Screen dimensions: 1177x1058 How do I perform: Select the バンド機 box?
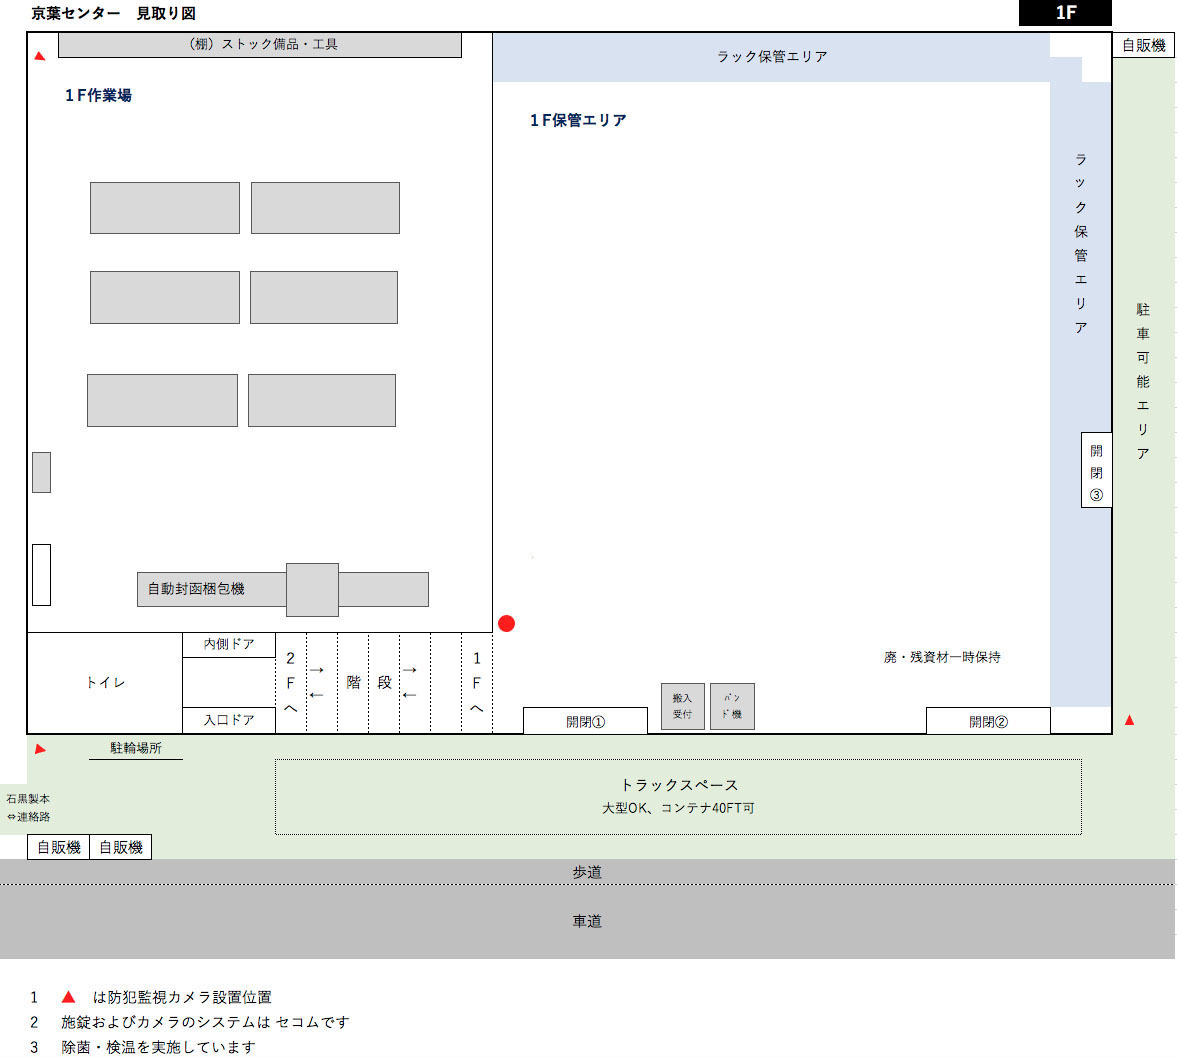(732, 706)
